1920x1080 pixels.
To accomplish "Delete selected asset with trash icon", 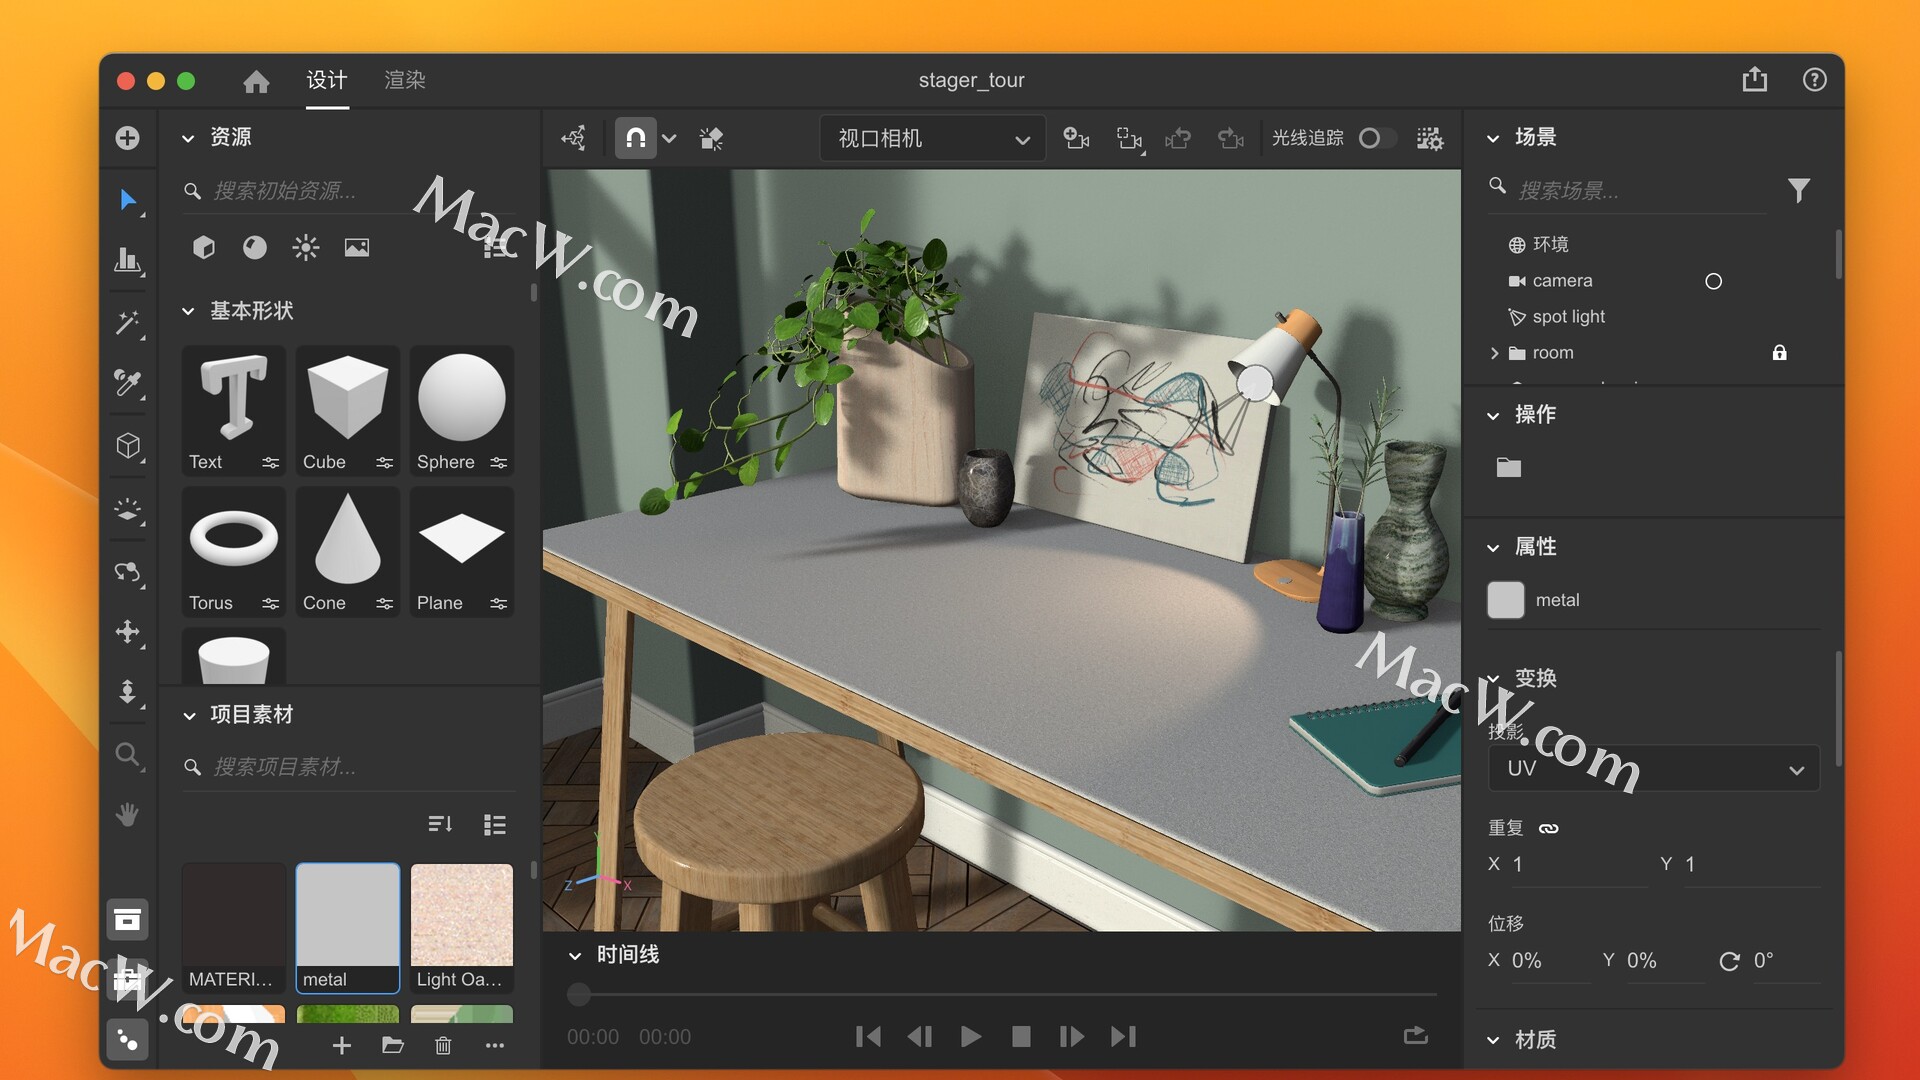I will click(443, 1046).
